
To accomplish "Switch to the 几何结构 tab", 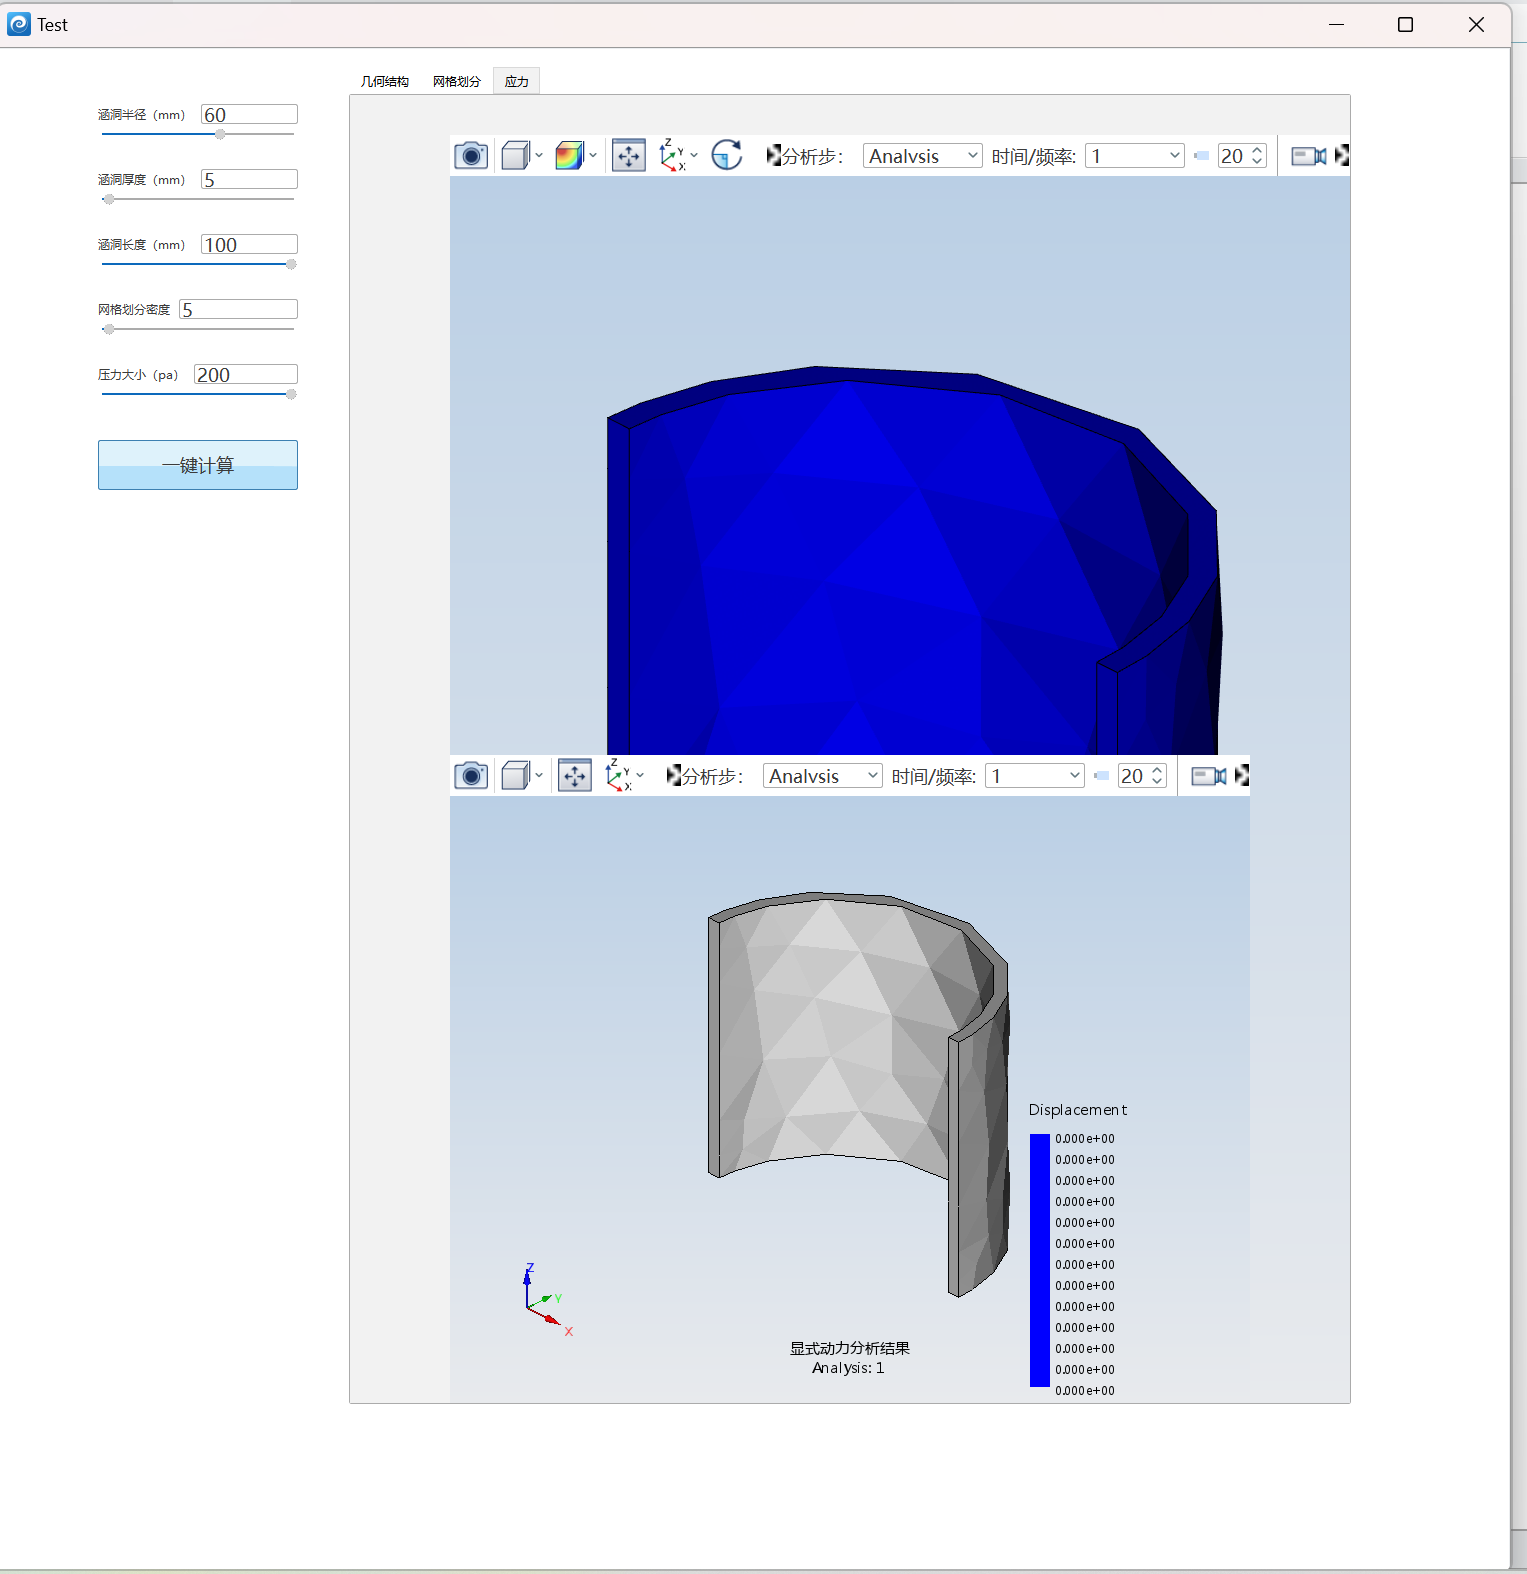I will tap(385, 82).
